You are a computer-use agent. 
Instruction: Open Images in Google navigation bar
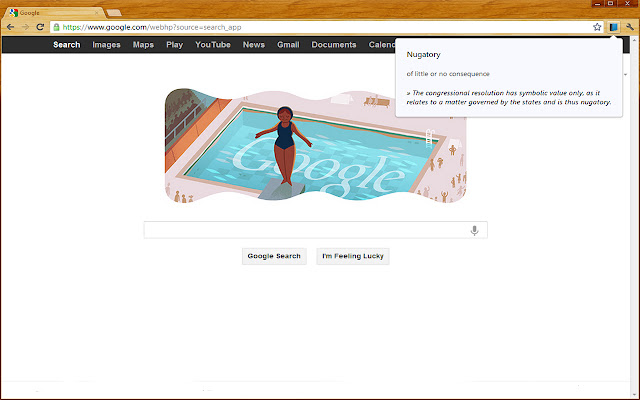pos(106,45)
